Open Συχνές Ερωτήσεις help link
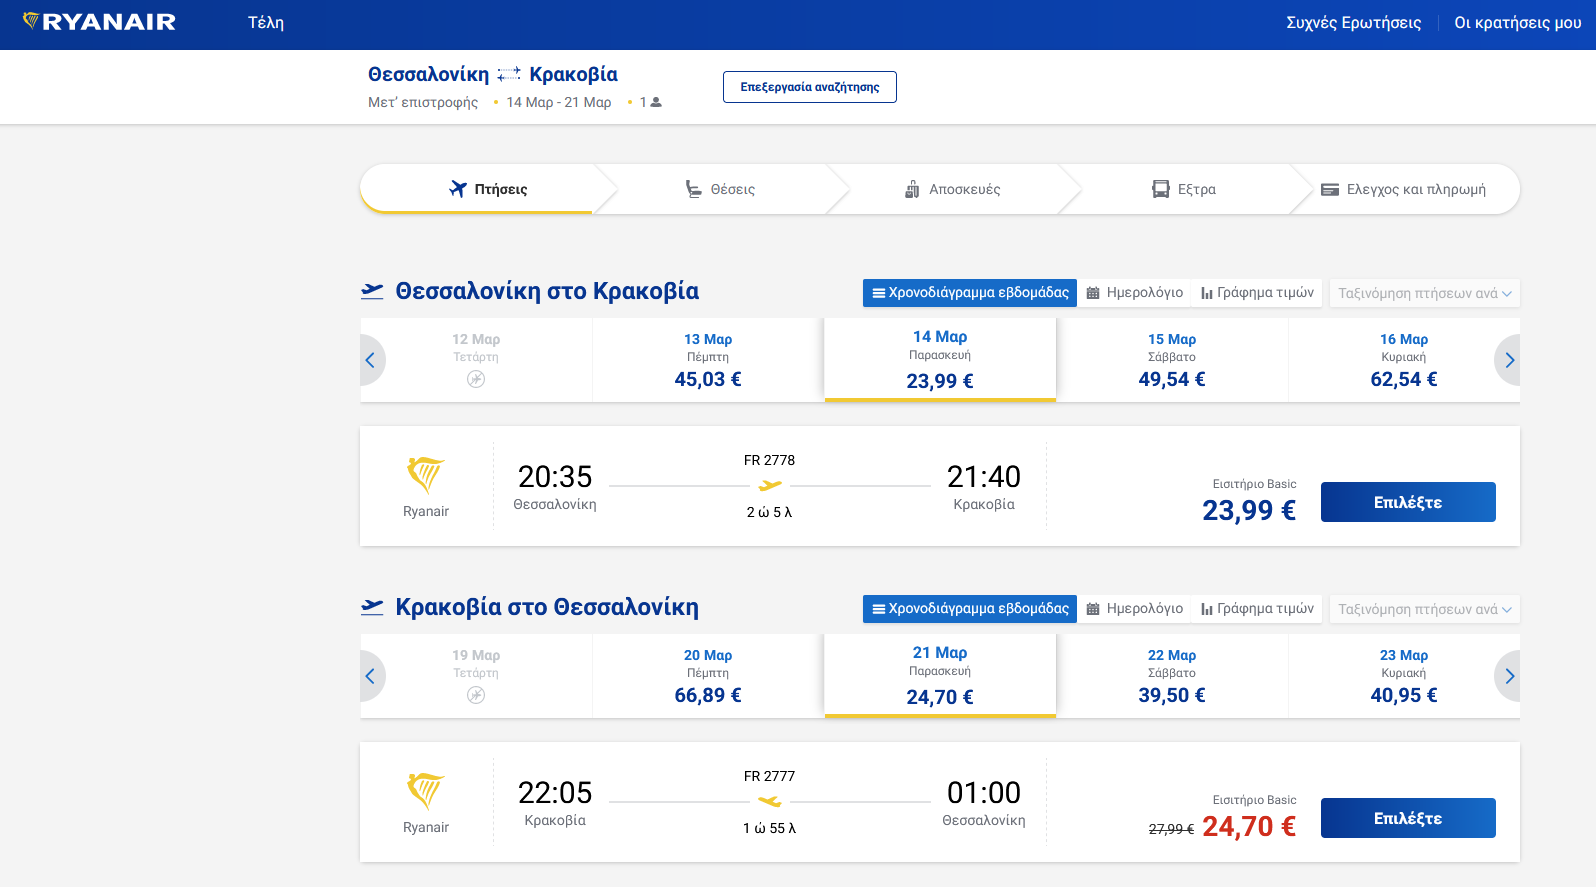 click(1353, 22)
